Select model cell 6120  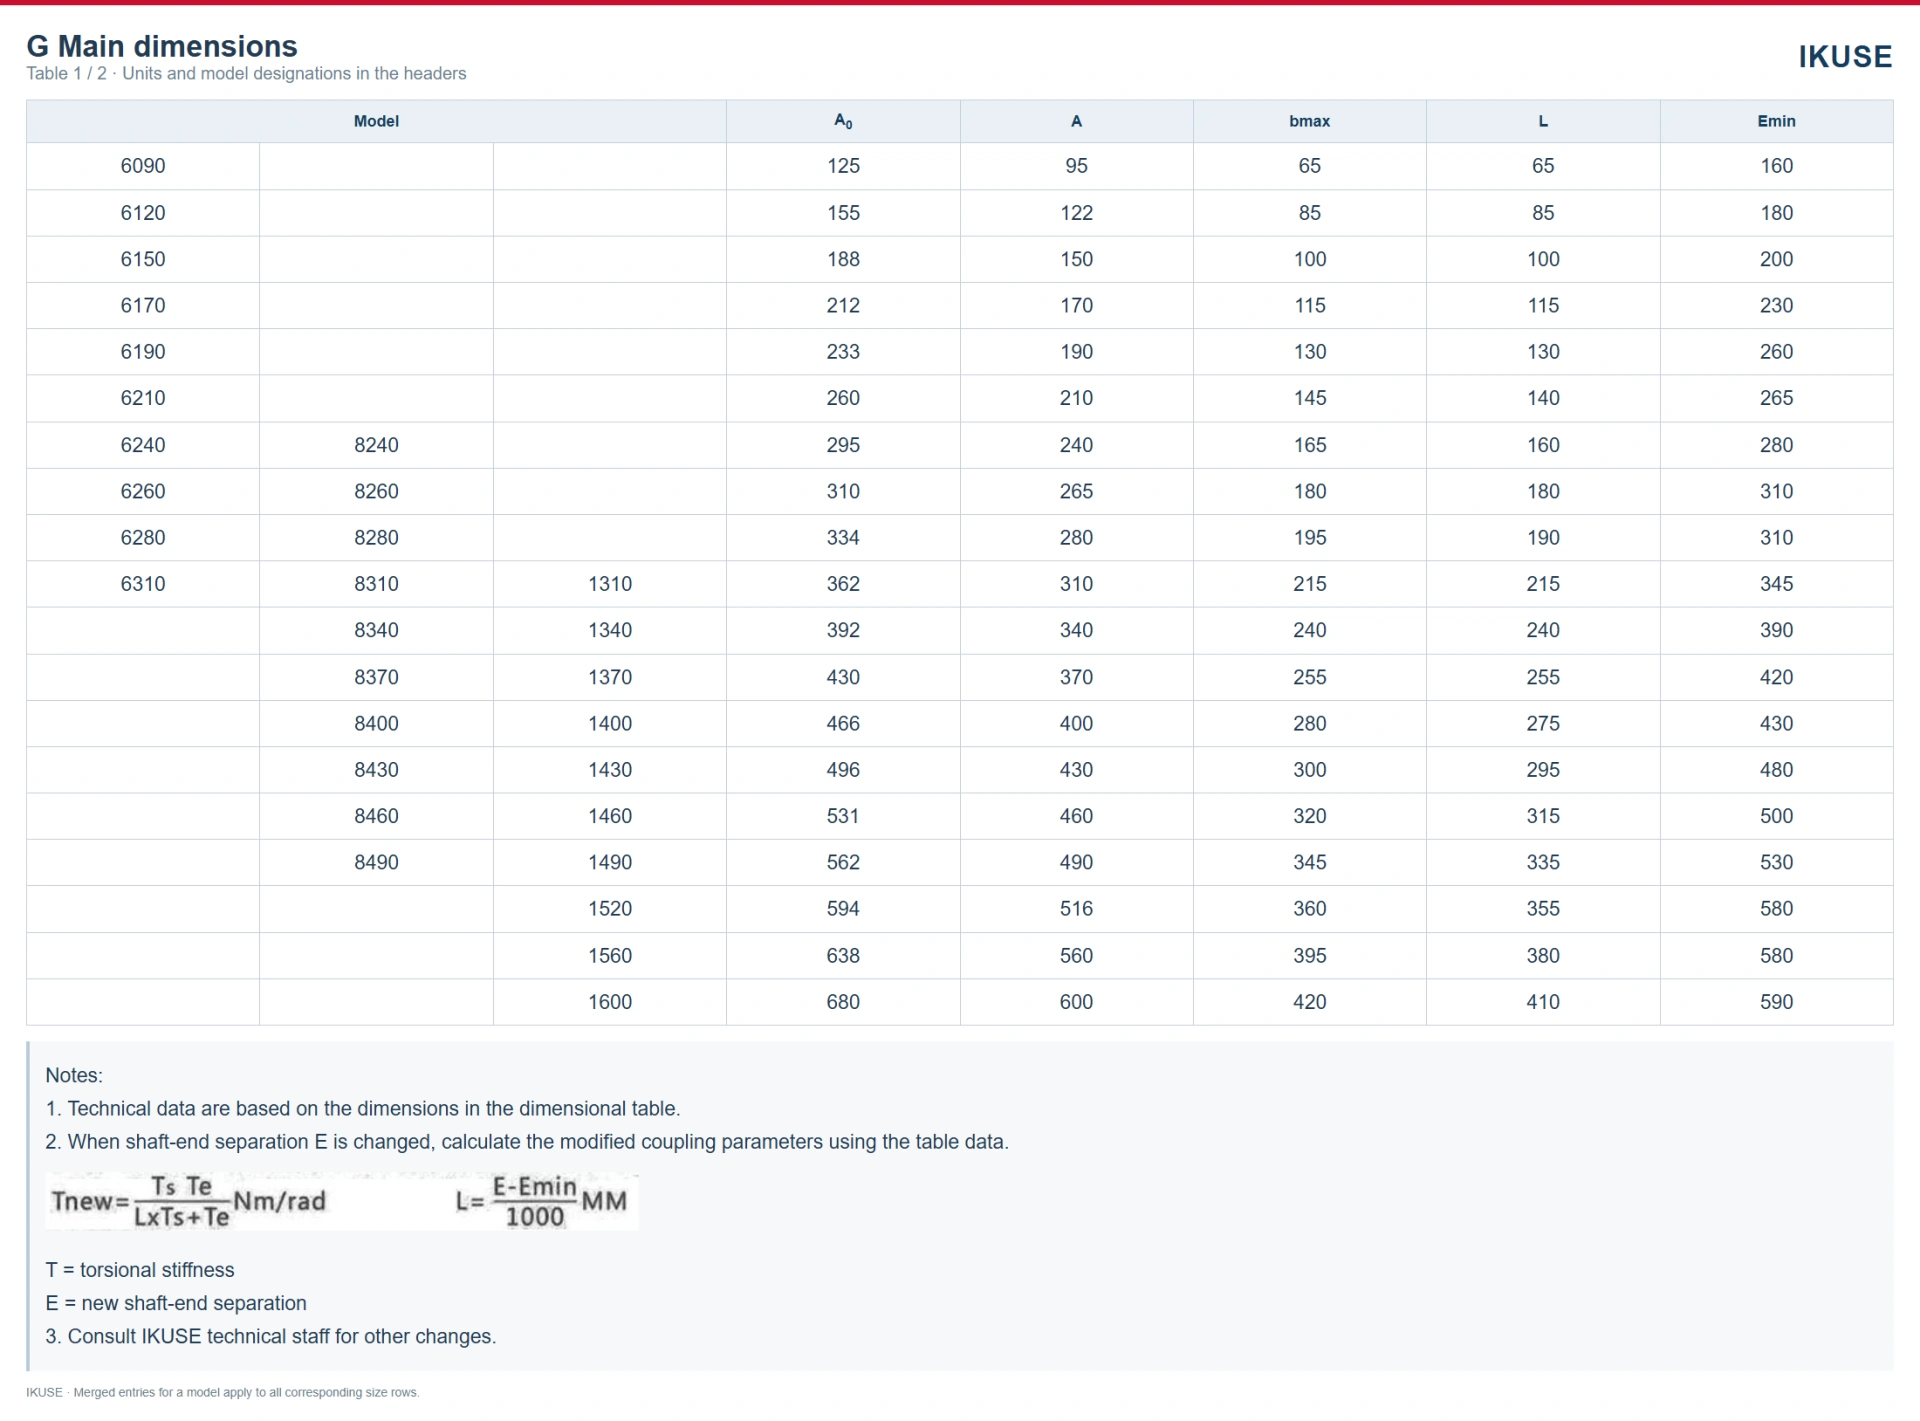click(143, 213)
